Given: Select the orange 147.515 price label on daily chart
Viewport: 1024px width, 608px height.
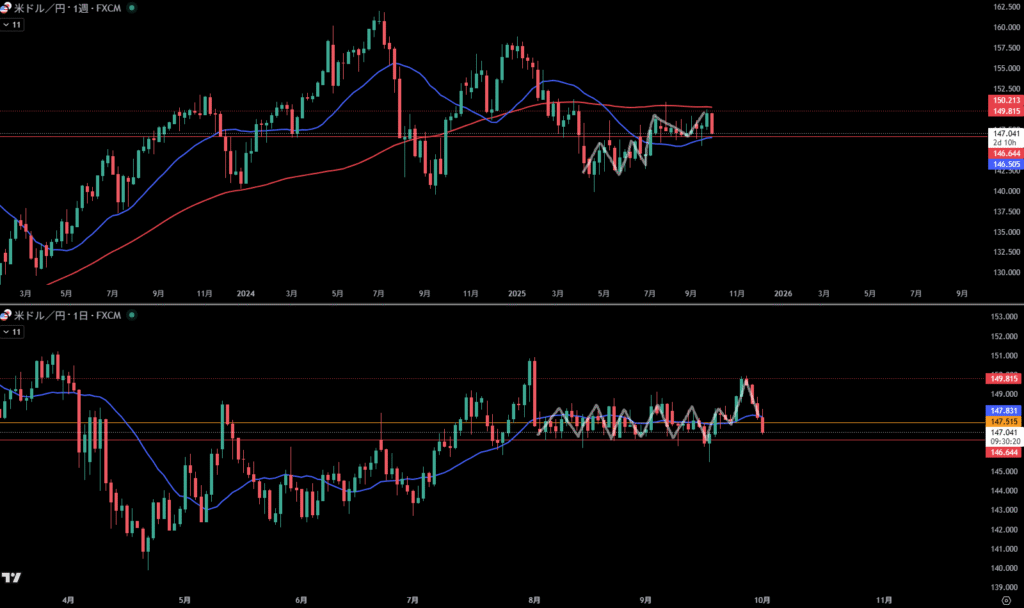Looking at the screenshot, I should [1005, 422].
